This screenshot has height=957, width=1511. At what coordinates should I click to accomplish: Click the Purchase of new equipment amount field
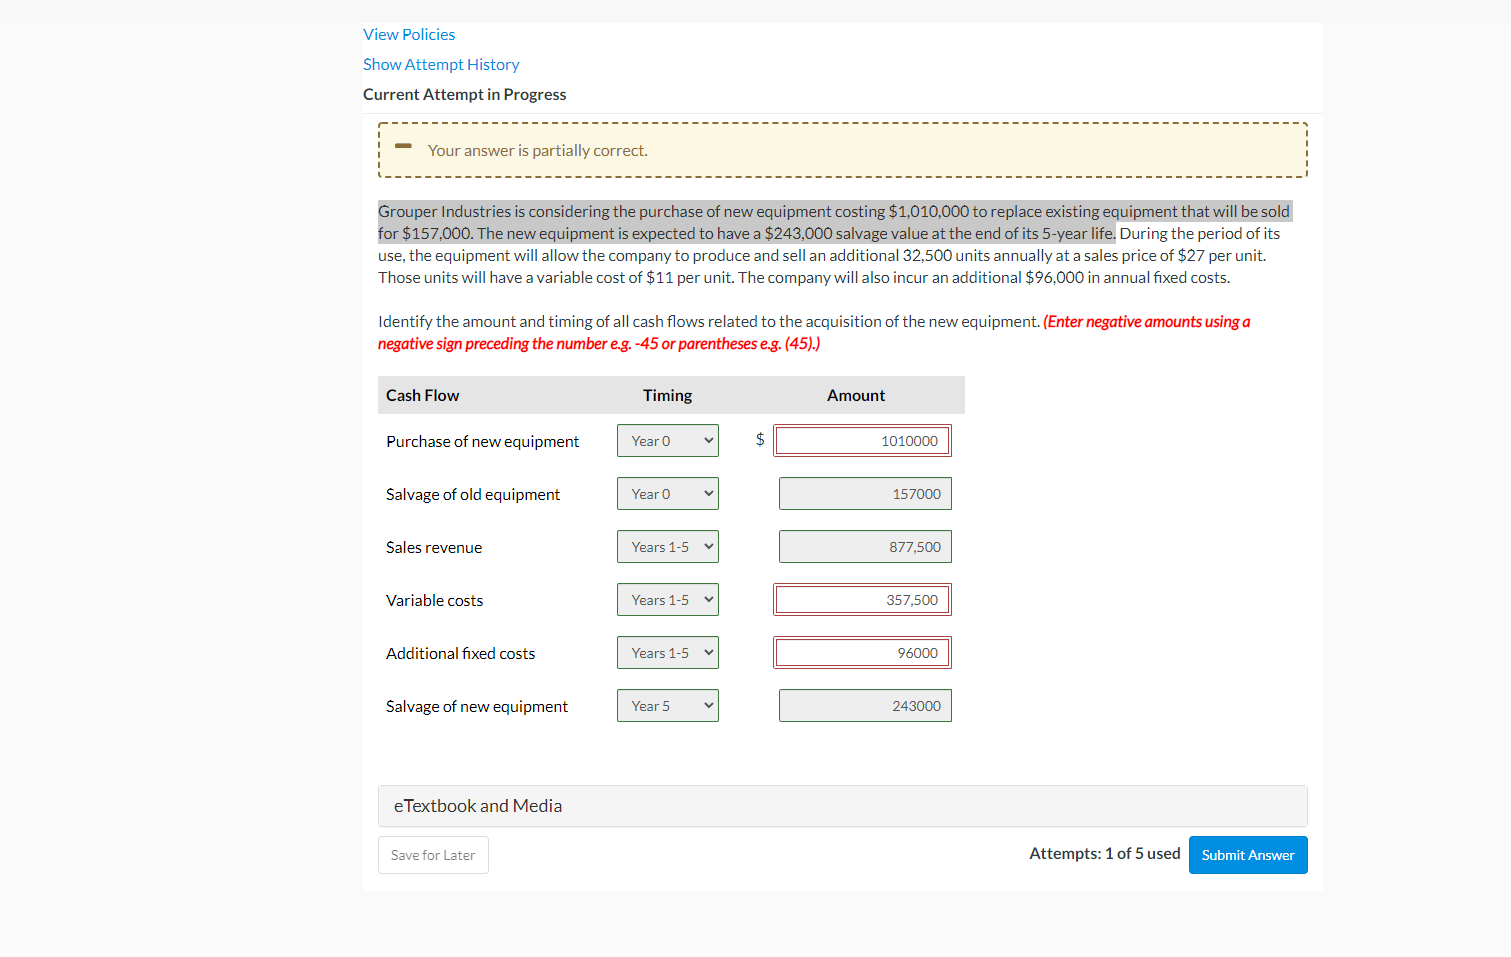point(862,440)
